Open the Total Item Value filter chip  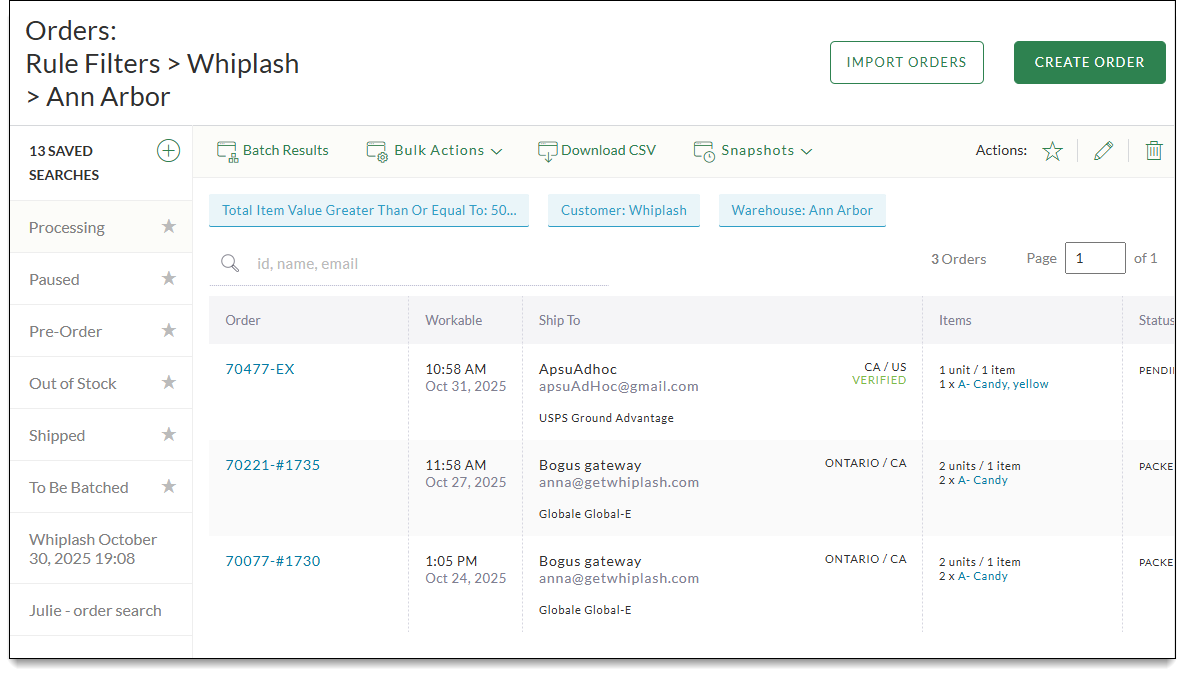pyautogui.click(x=368, y=211)
